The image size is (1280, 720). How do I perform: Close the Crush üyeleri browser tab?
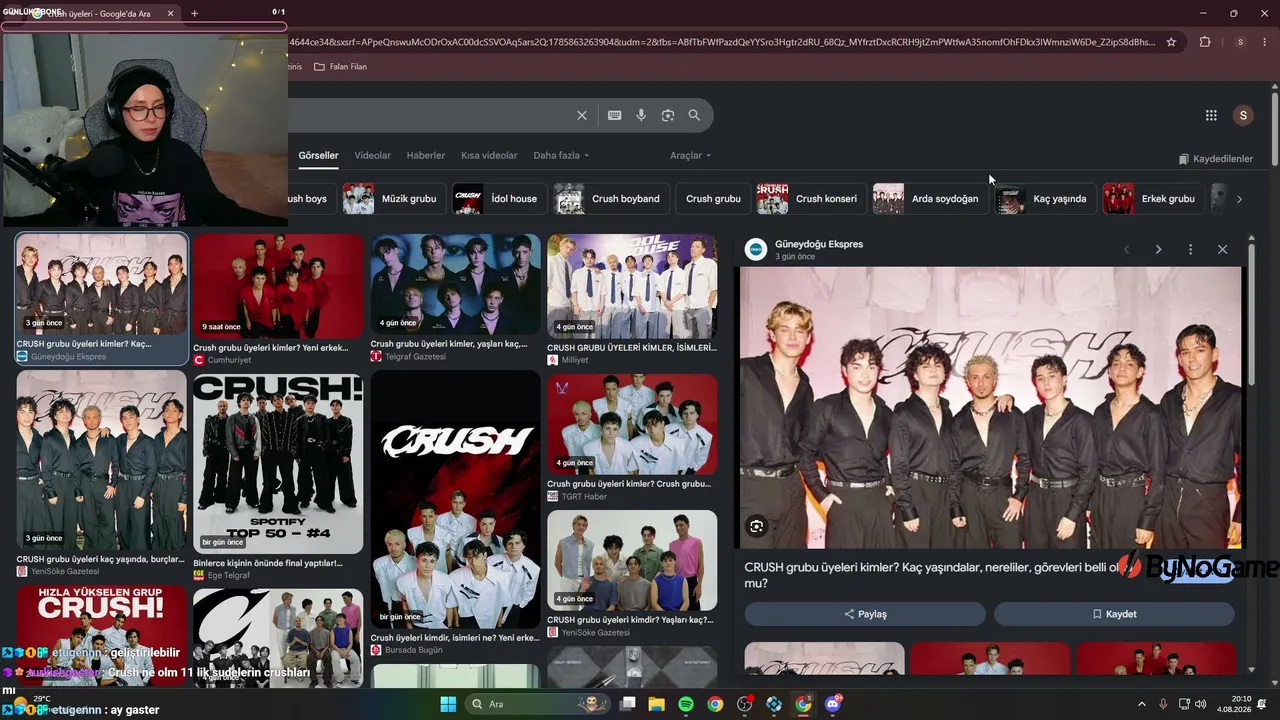point(170,13)
